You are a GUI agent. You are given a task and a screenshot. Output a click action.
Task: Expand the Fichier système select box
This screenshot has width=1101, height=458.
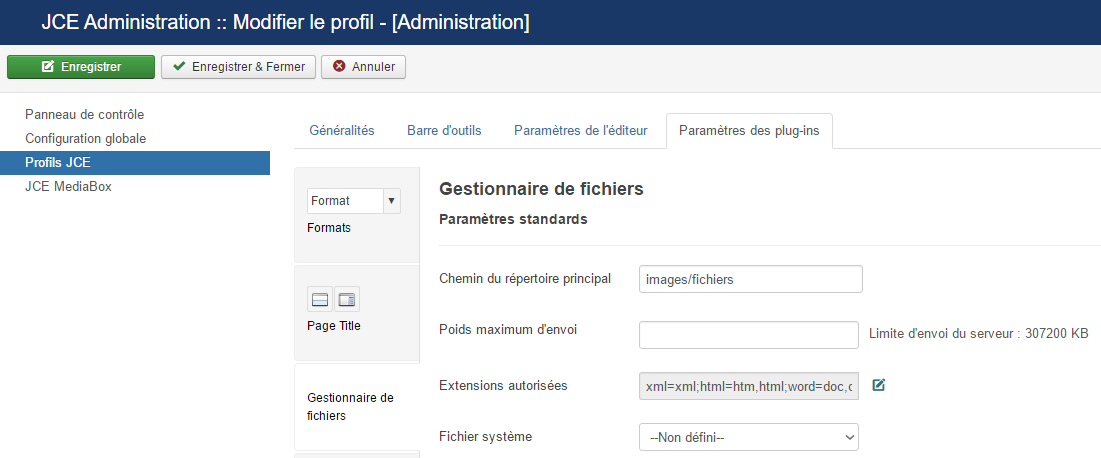tap(749, 437)
